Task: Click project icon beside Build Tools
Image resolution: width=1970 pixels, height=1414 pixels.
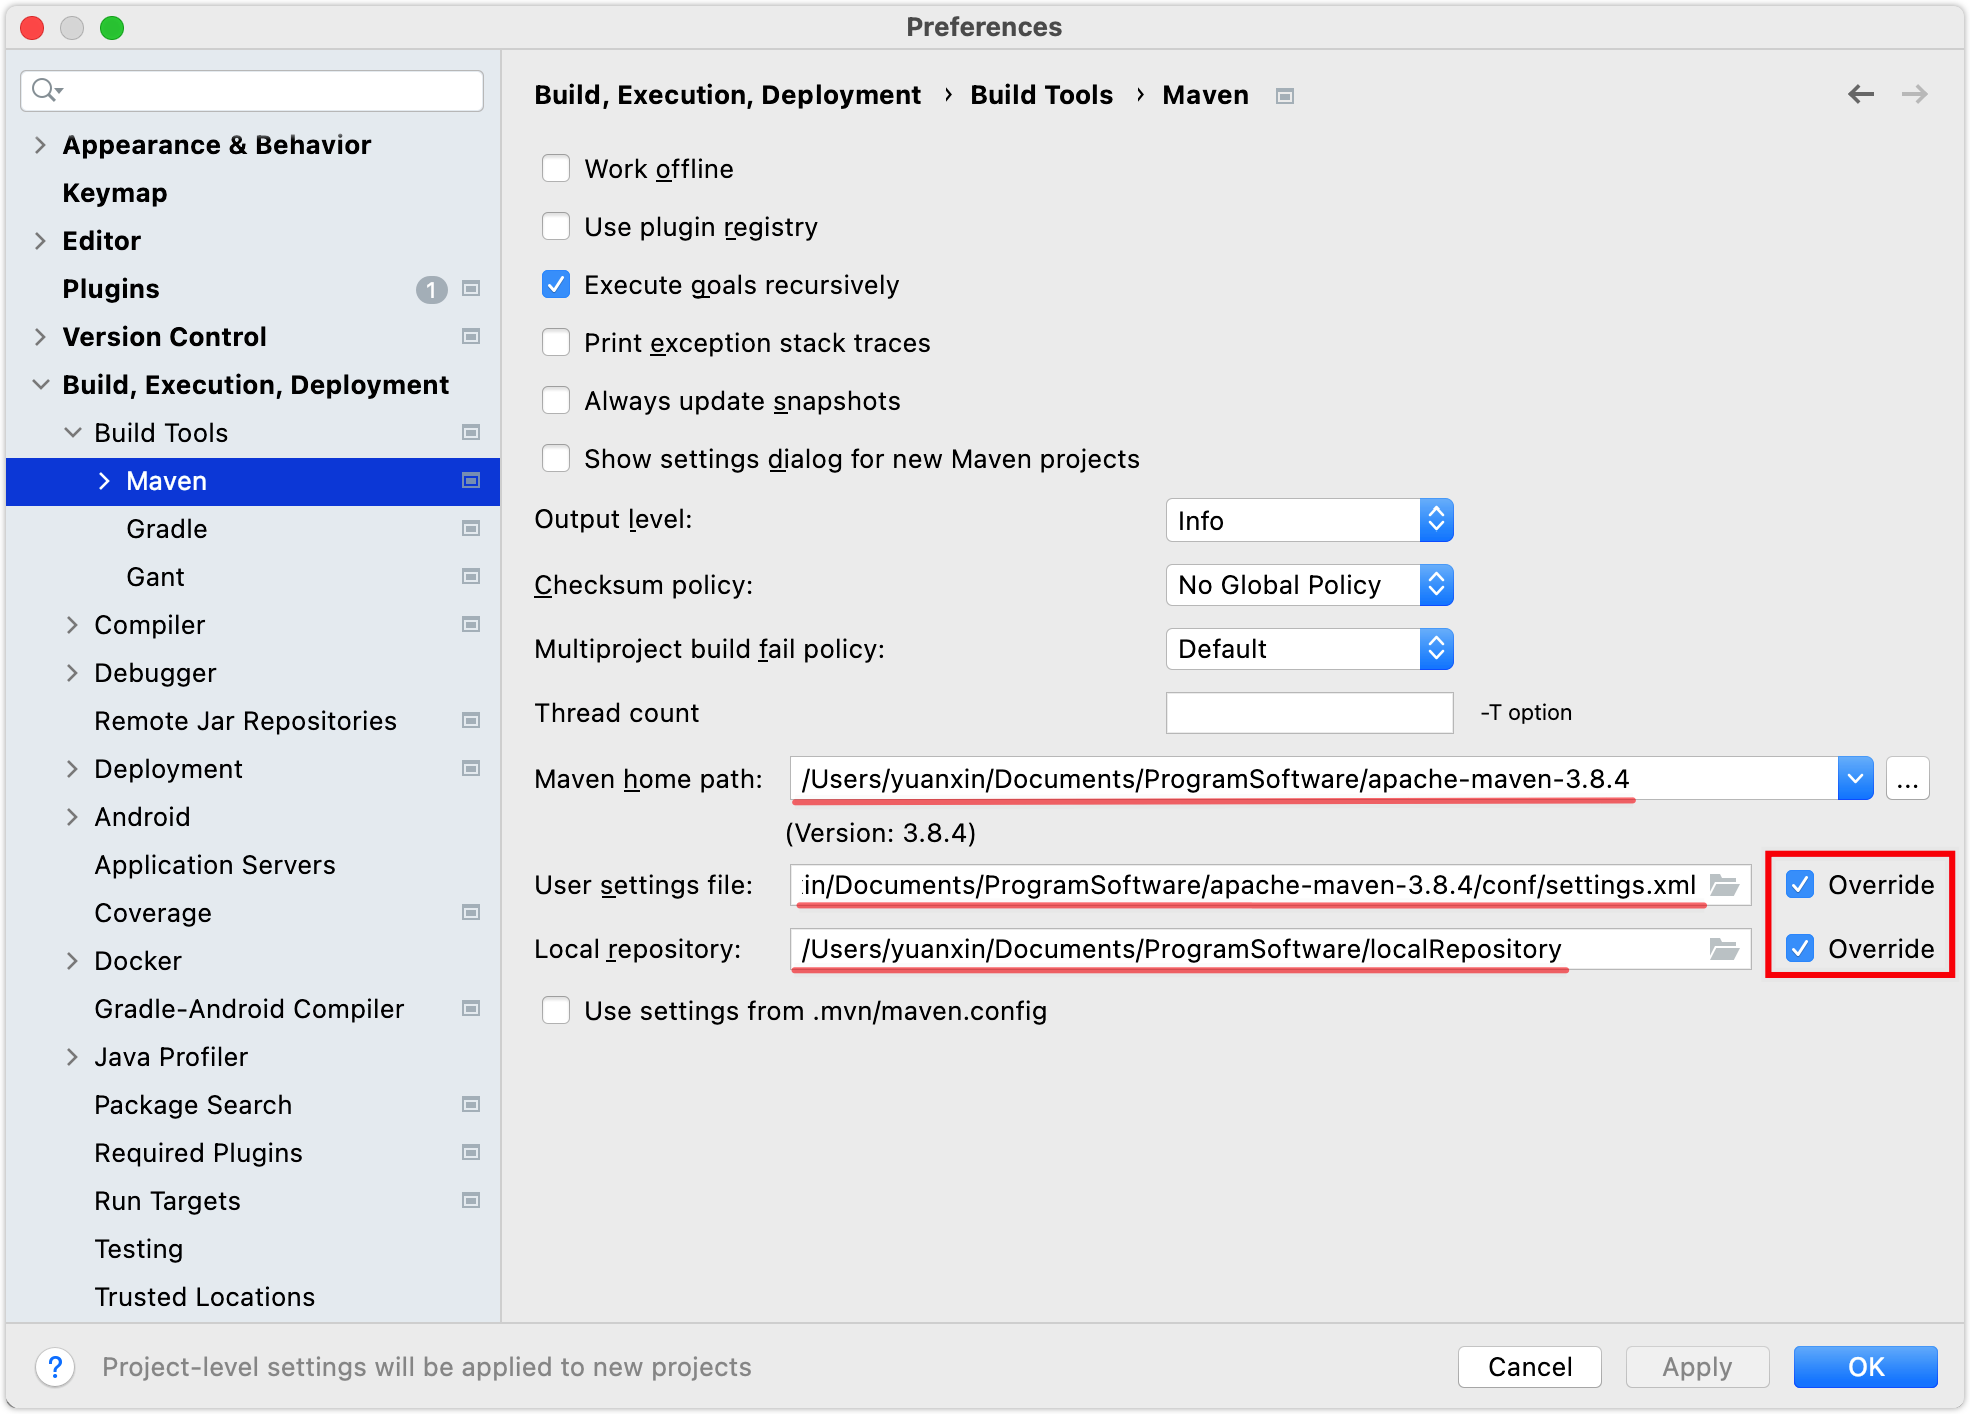Action: 471,433
